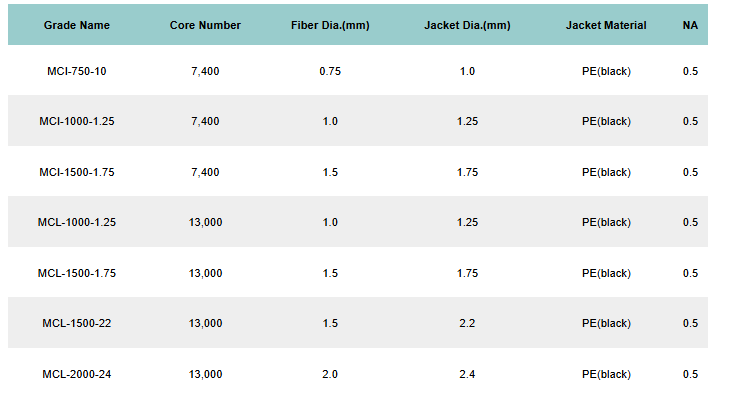Click the Fiber Dia.(mm) column header
This screenshot has width=739, height=402.
click(330, 25)
